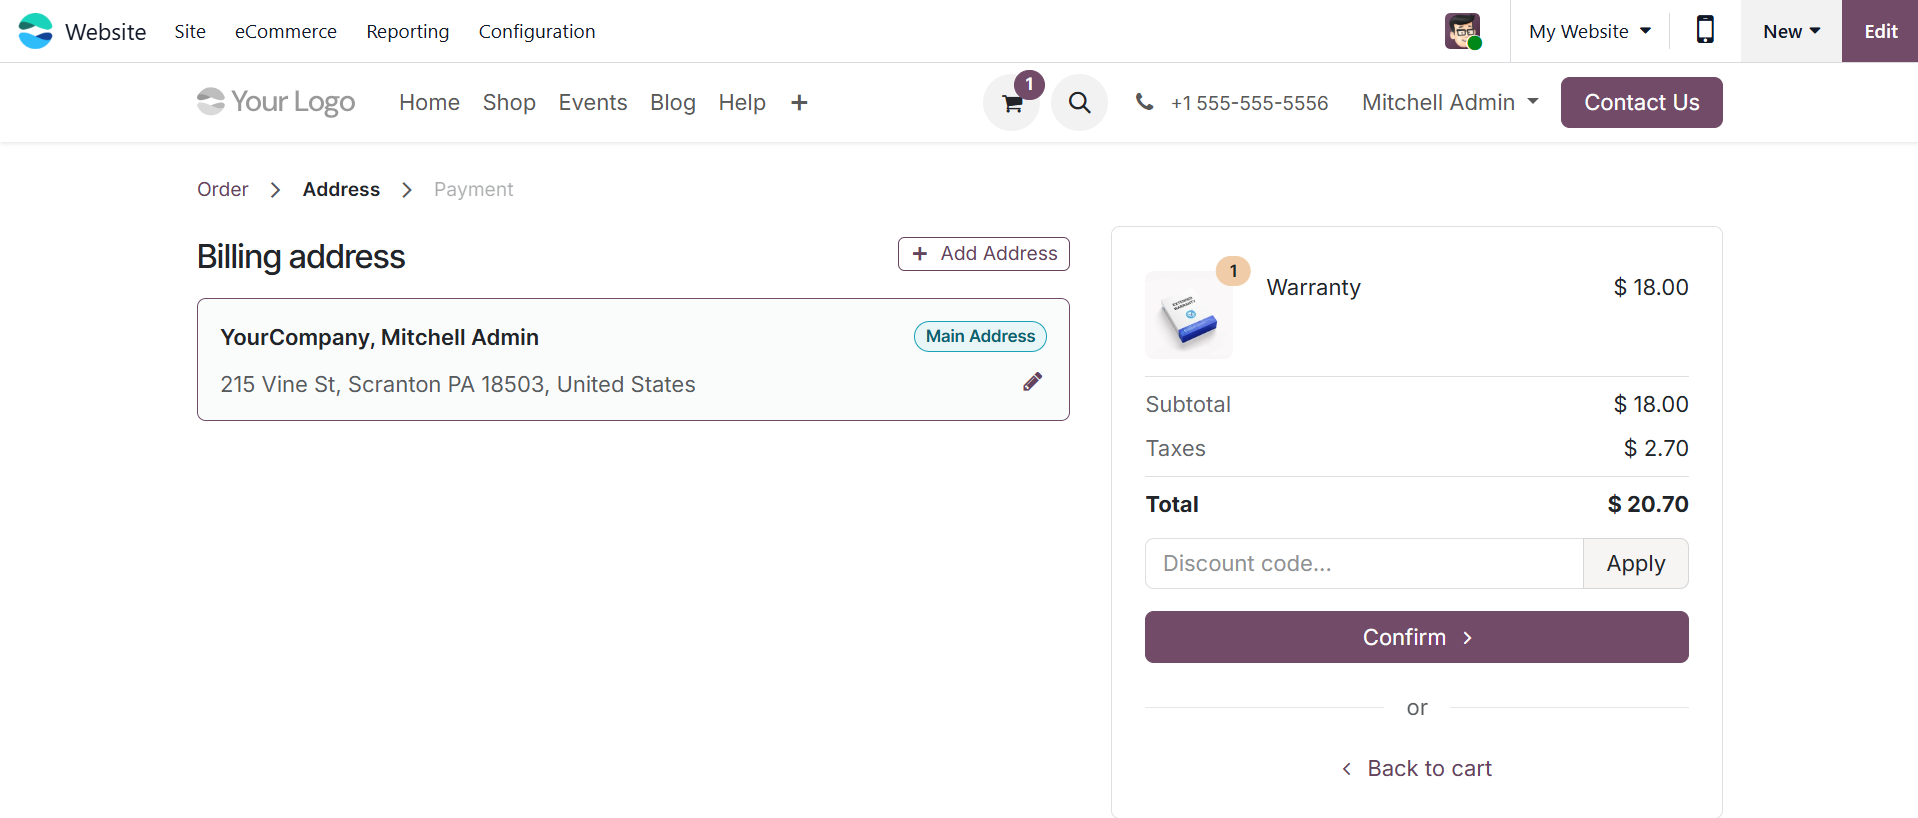This screenshot has height=818, width=1918.
Task: Open the Mitchell Admin user dropdown
Action: coord(1450,102)
